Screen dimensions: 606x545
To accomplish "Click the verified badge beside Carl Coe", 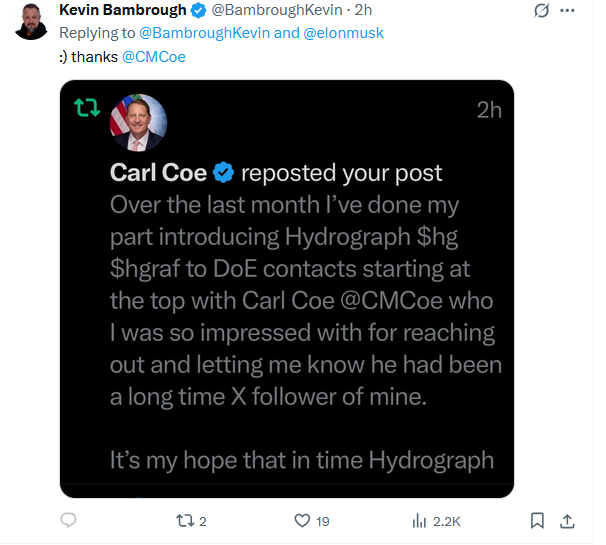I will click(224, 173).
